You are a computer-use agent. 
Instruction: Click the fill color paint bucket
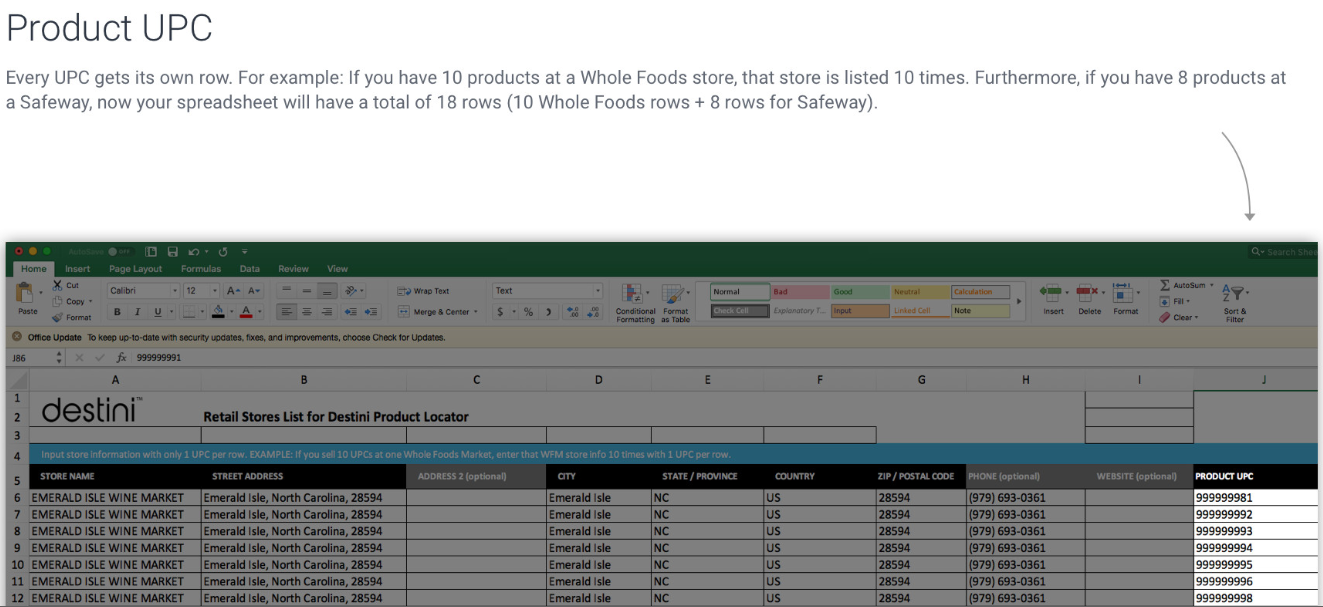pyautogui.click(x=218, y=312)
